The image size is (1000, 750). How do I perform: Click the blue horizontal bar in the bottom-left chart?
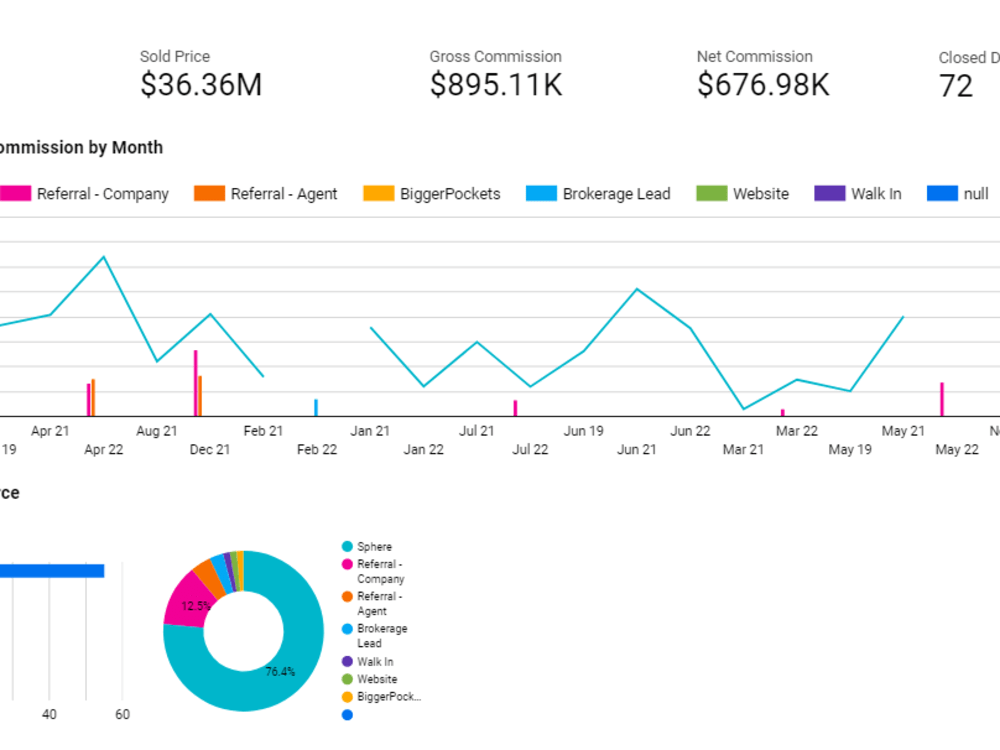coord(50,571)
